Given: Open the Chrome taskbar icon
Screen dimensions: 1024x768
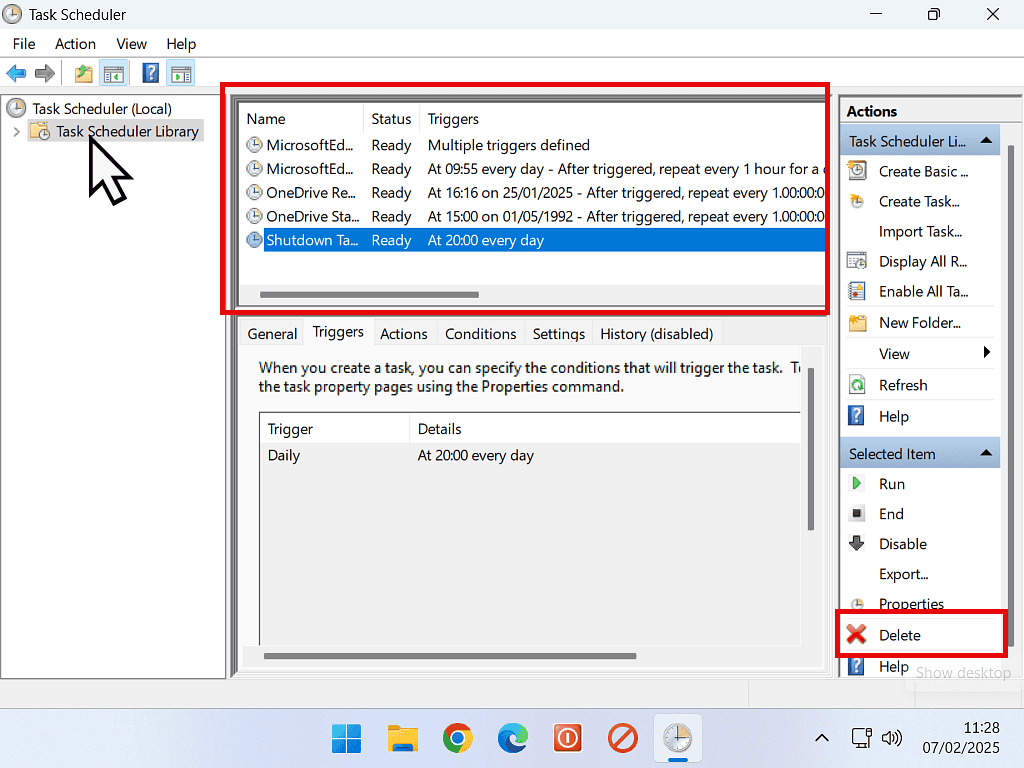Looking at the screenshot, I should click(x=458, y=739).
